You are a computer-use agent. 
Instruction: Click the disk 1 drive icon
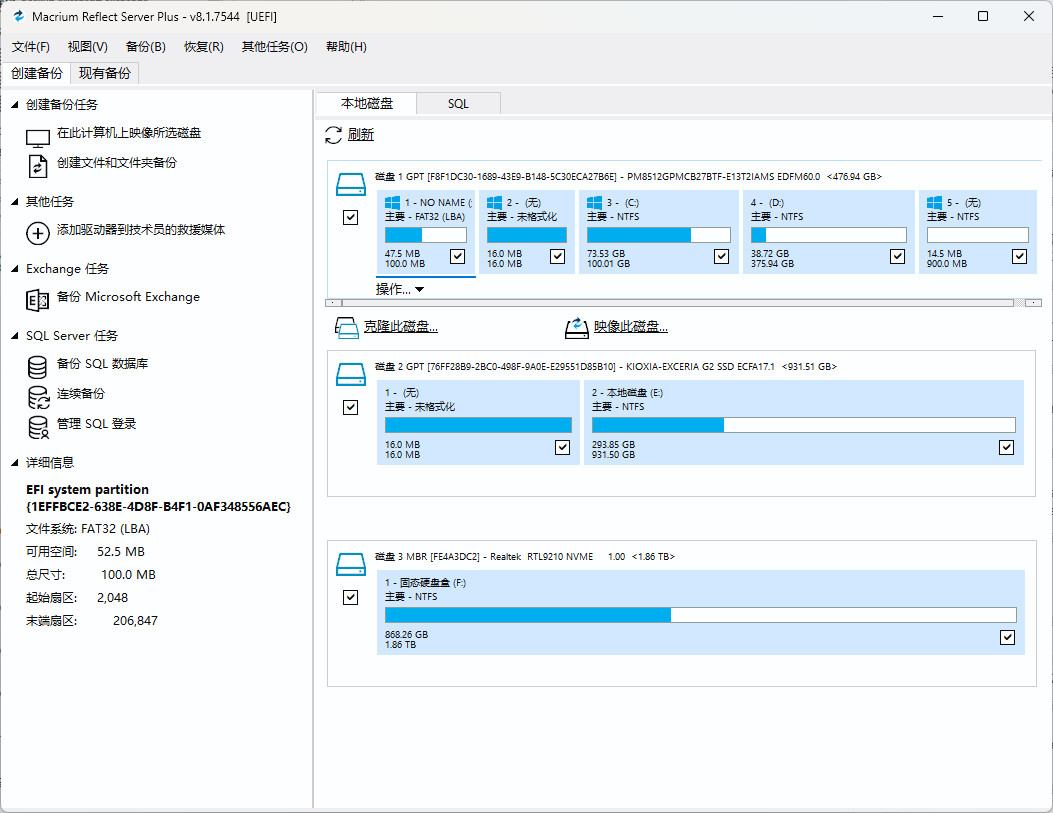(351, 184)
